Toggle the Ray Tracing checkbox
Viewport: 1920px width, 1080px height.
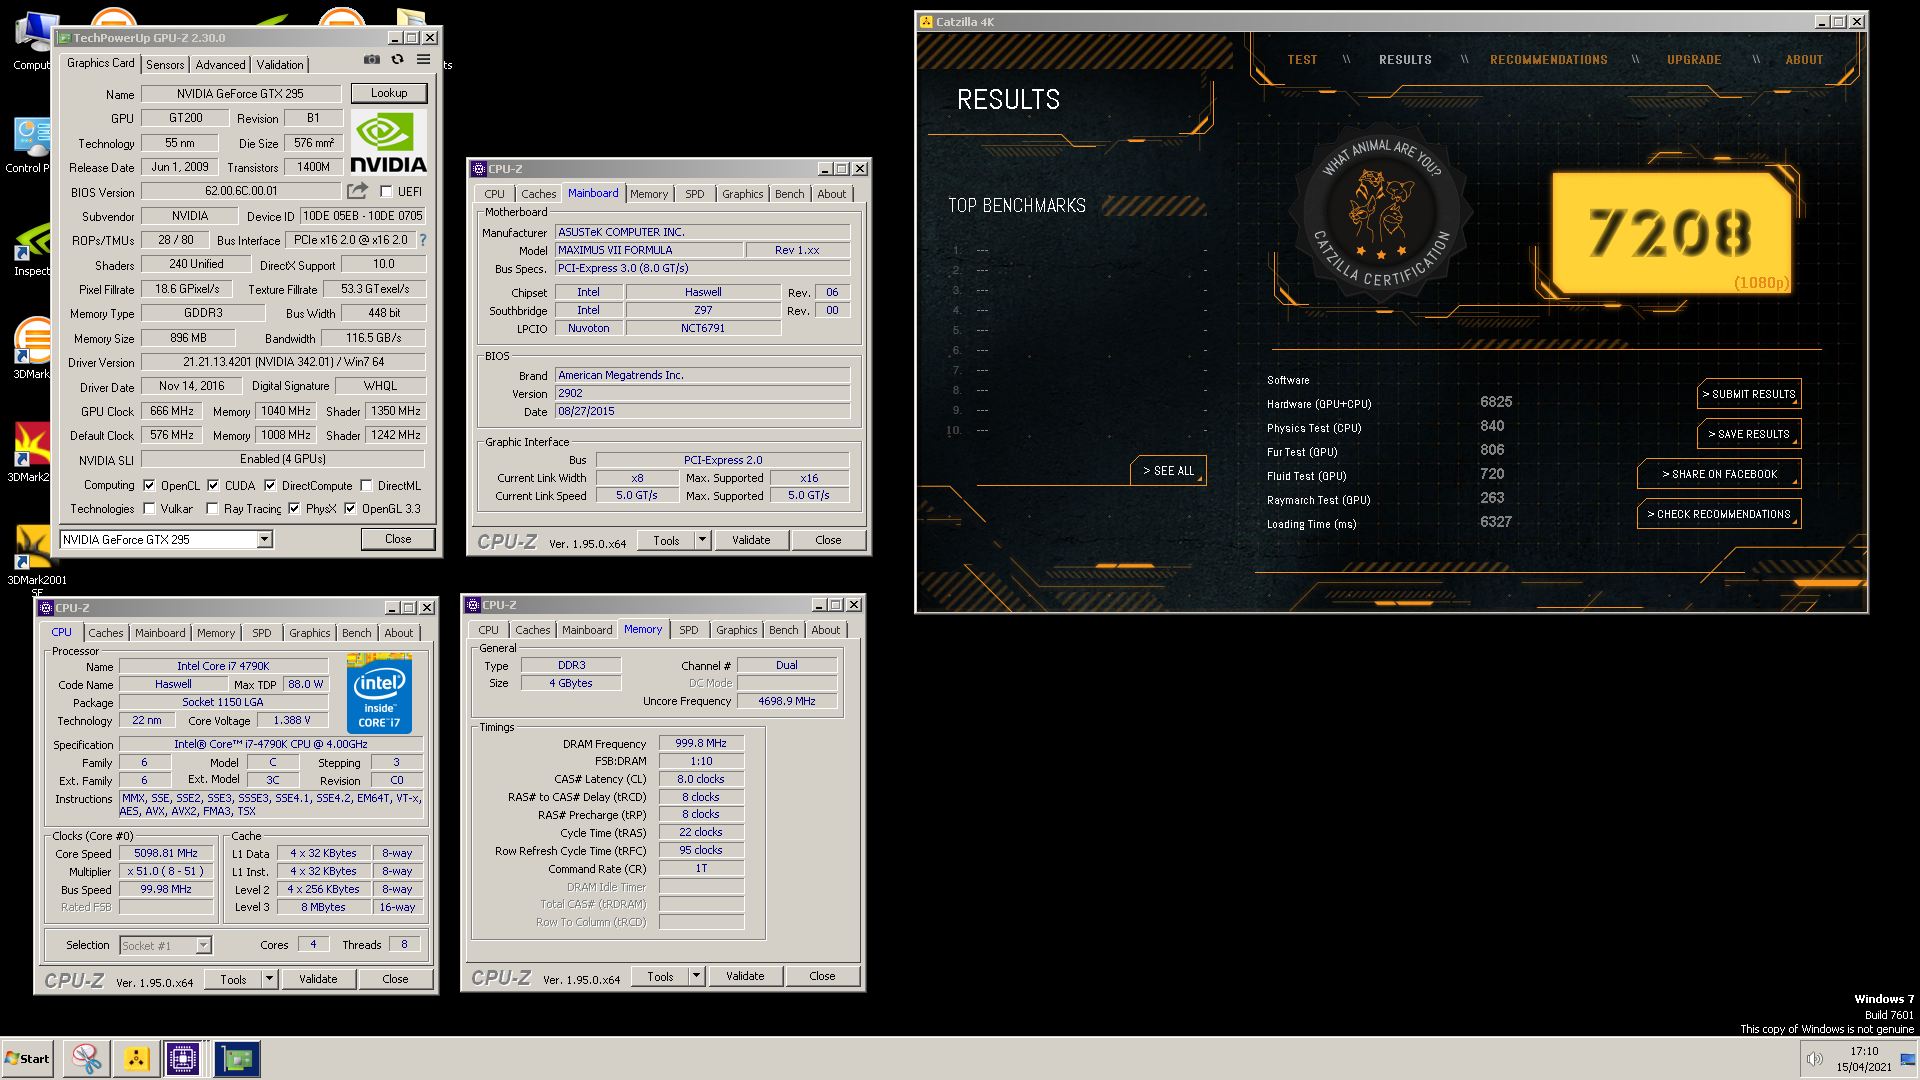coord(212,509)
